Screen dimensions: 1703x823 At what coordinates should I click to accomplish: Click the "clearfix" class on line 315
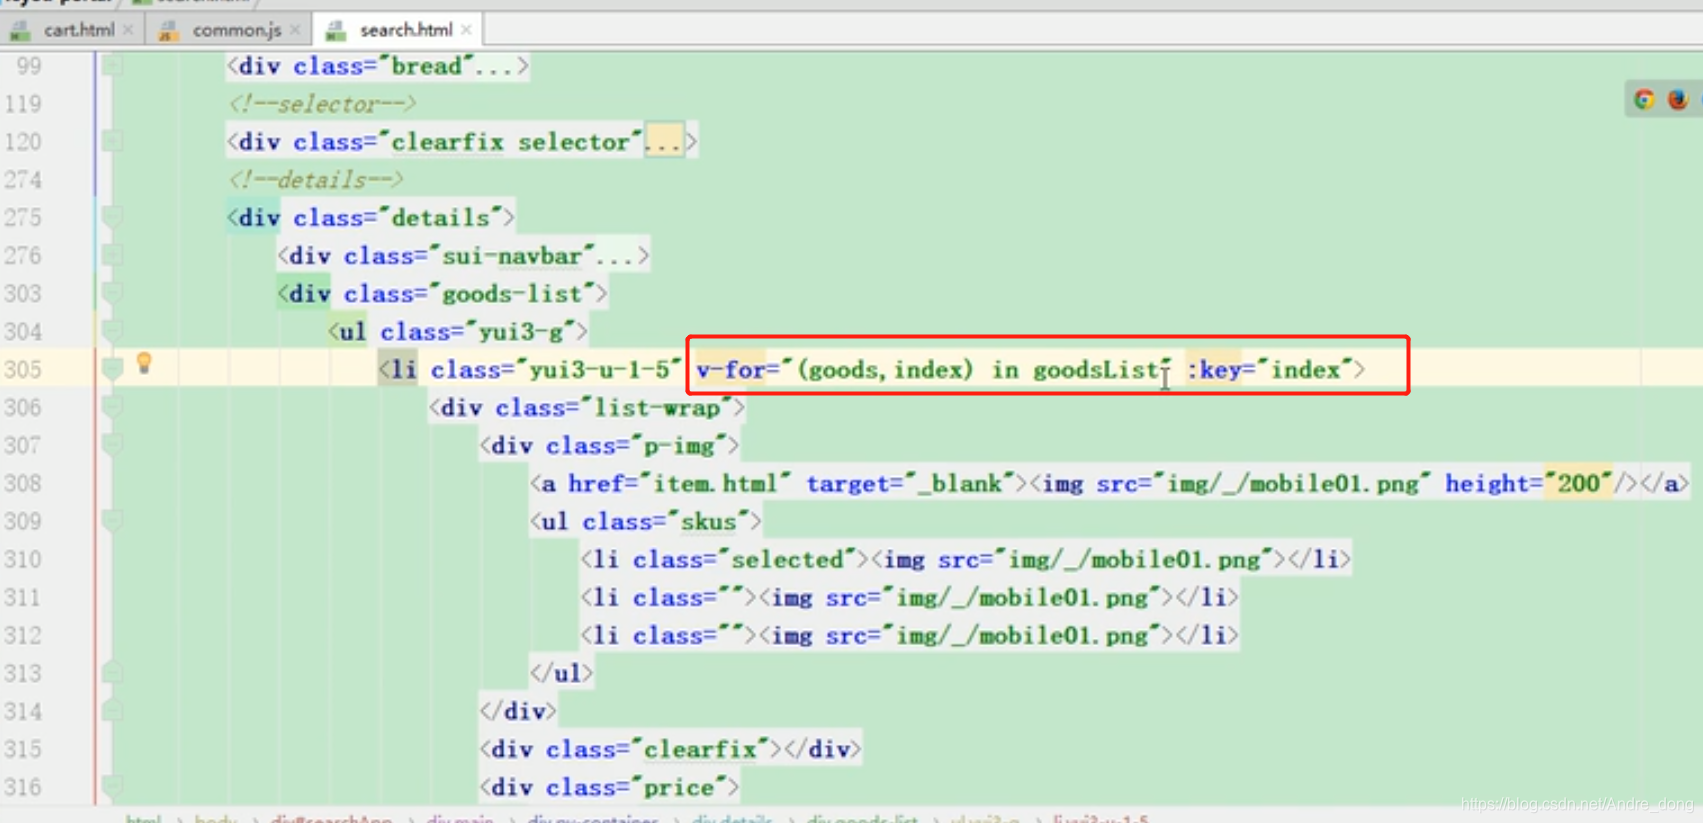click(x=701, y=750)
